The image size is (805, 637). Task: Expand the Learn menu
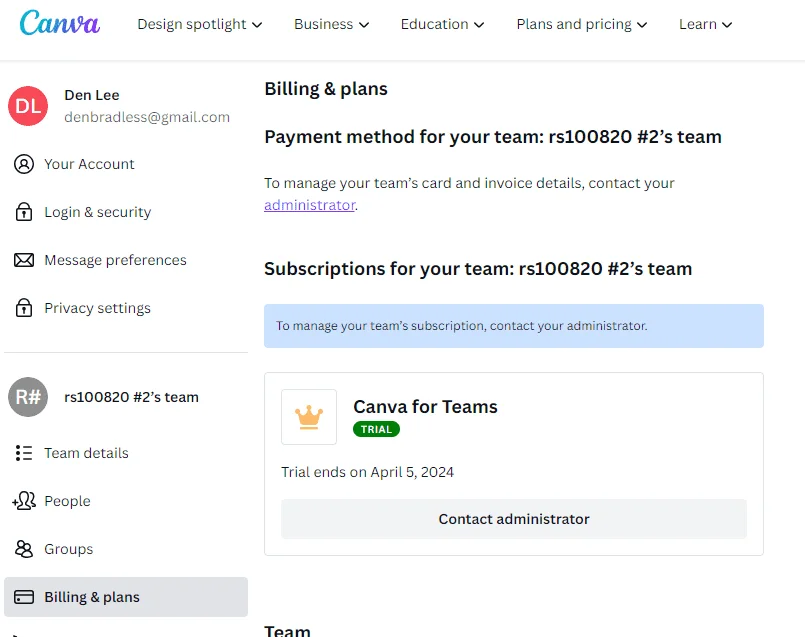point(705,24)
